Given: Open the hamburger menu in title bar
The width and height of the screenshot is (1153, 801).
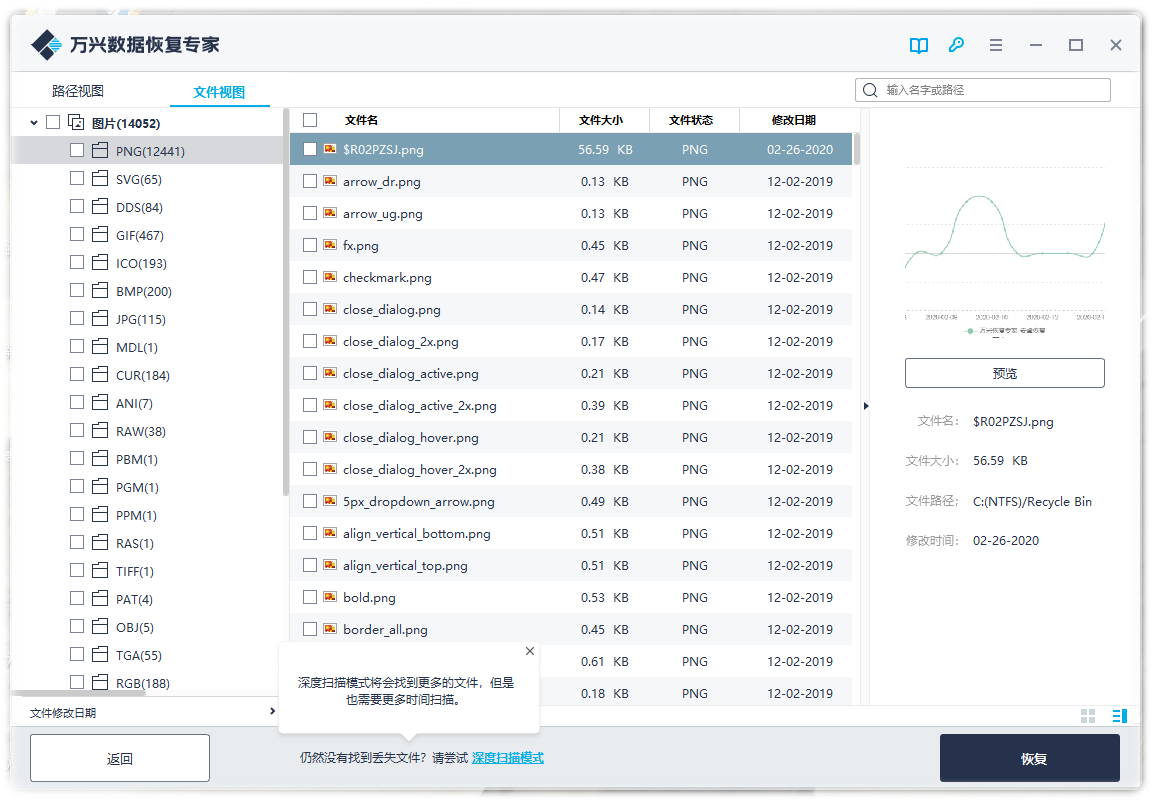Looking at the screenshot, I should 996,45.
